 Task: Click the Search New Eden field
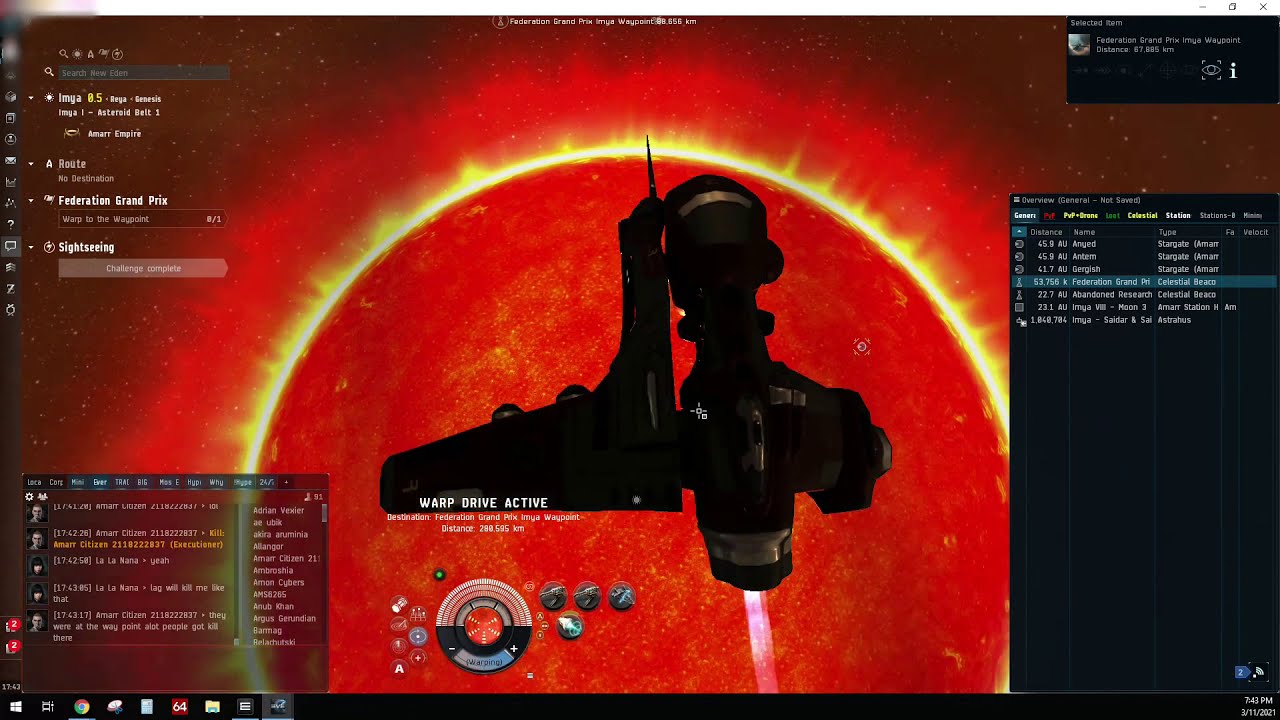tap(143, 72)
